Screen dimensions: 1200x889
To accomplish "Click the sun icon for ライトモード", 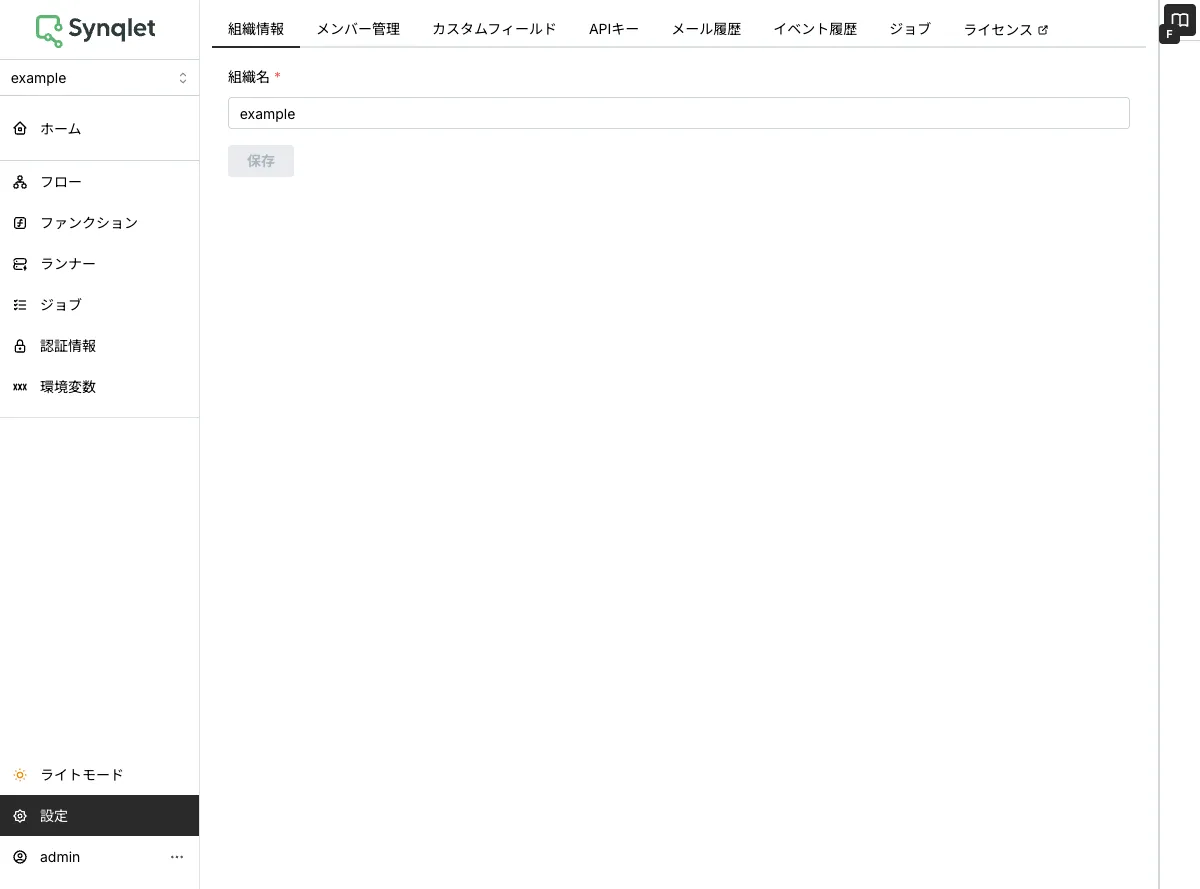I will point(20,775).
